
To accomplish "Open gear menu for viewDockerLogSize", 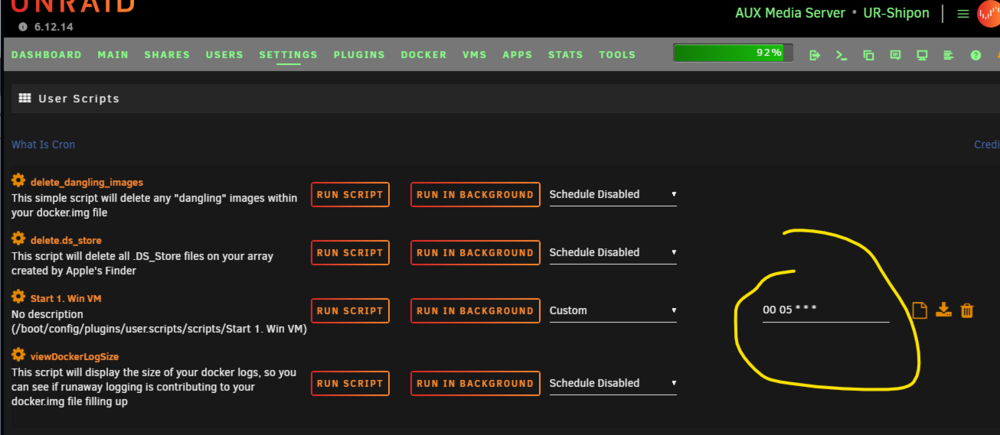I will point(18,355).
